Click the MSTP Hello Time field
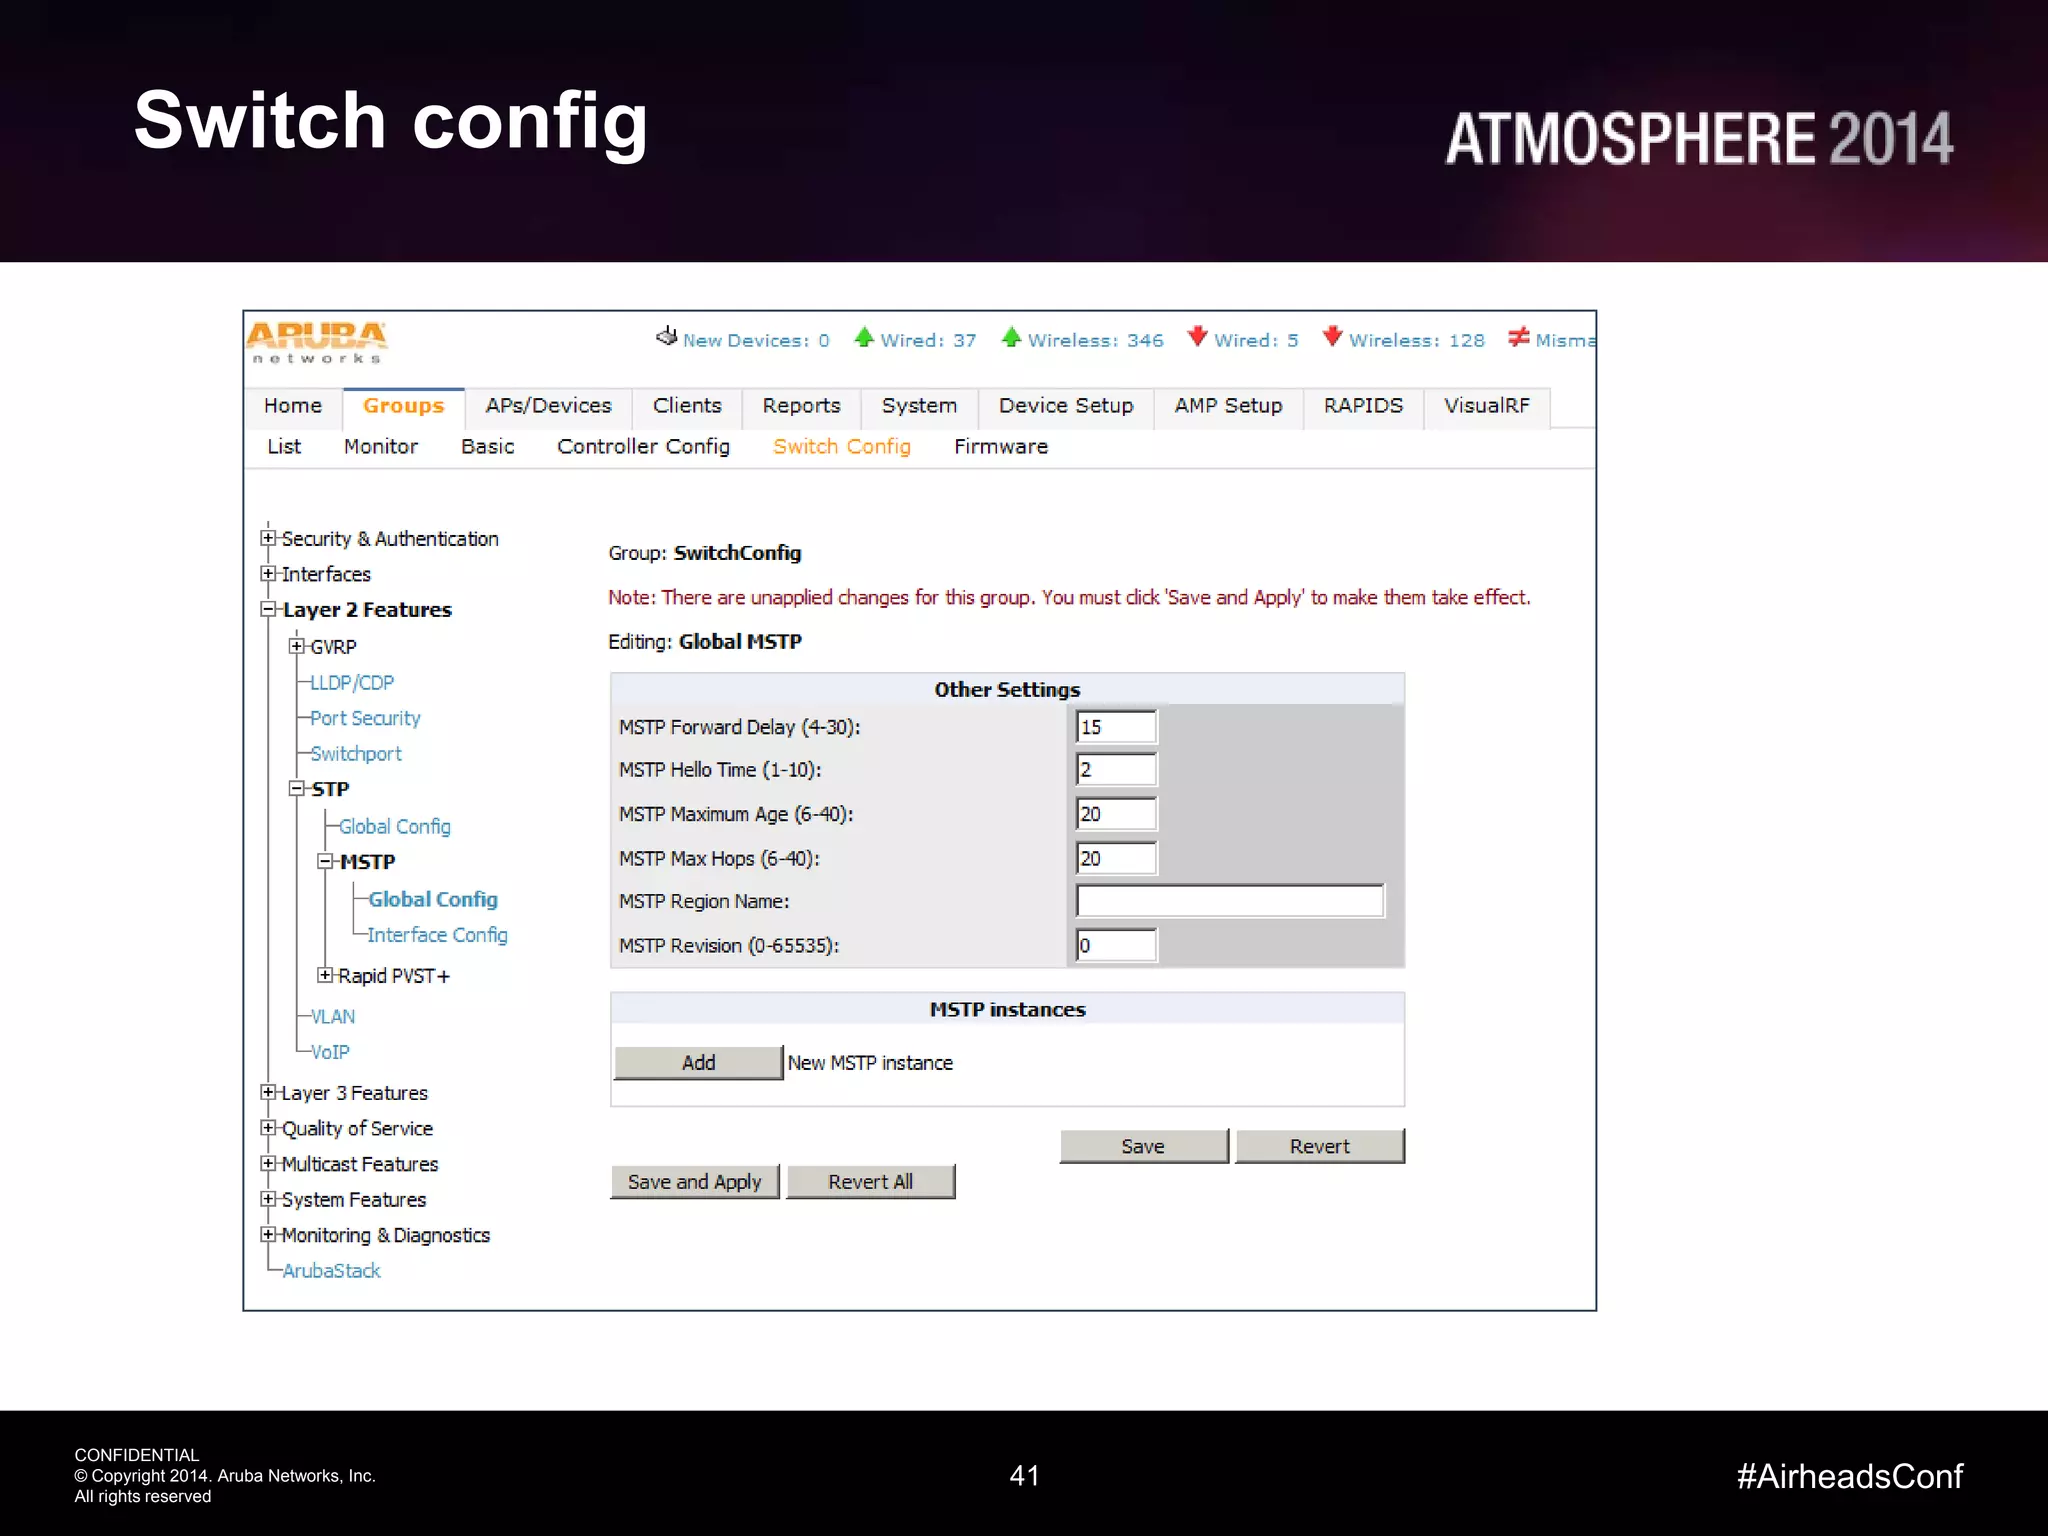Viewport: 2048px width, 1536px height. point(1117,770)
